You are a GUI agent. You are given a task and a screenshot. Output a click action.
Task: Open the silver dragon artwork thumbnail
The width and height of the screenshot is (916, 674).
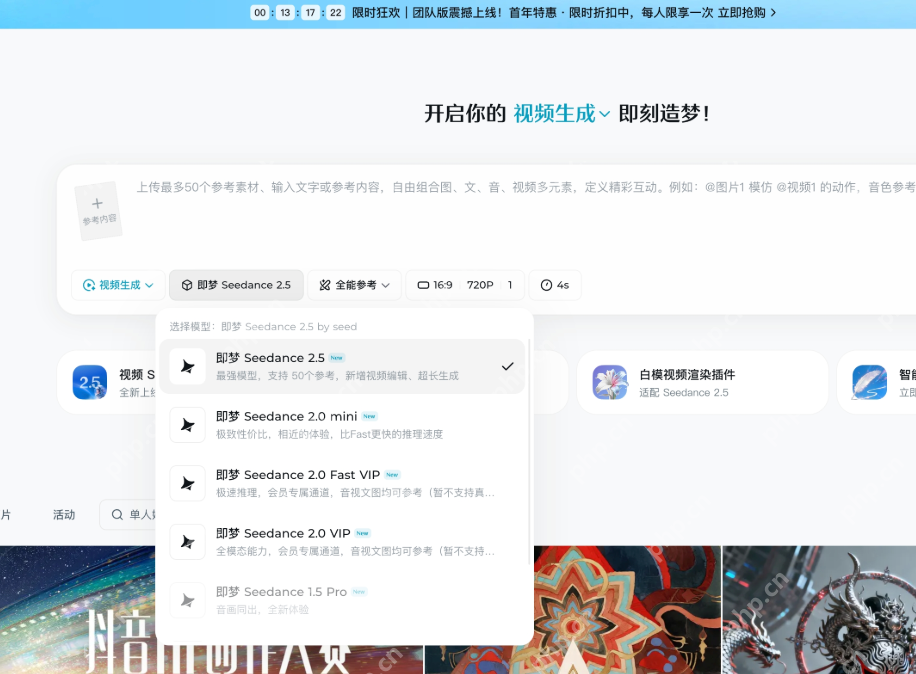(x=819, y=610)
